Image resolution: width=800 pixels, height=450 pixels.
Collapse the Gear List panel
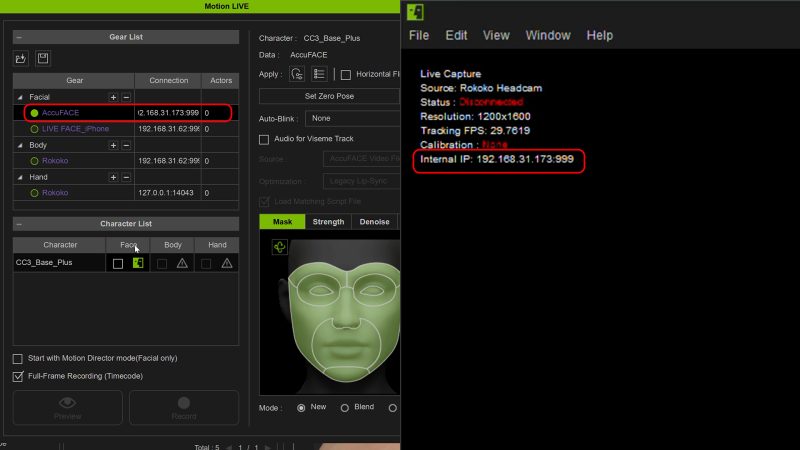(x=19, y=37)
